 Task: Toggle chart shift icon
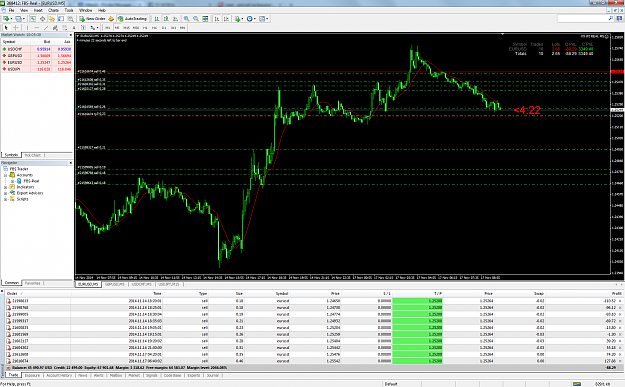click(x=226, y=19)
